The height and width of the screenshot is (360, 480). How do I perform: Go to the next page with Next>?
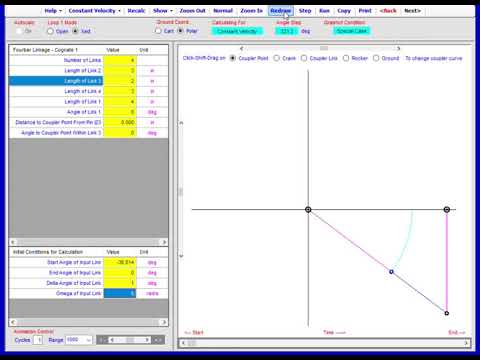pyautogui.click(x=412, y=11)
